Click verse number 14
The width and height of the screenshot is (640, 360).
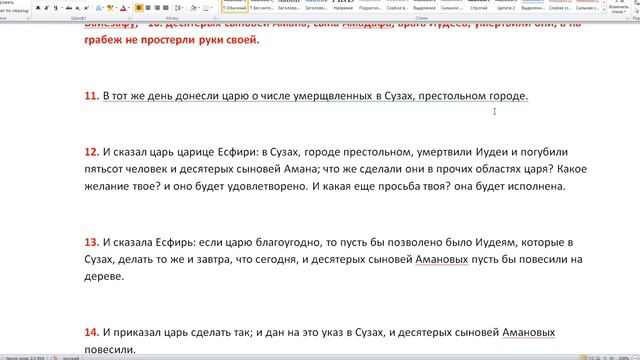[92, 332]
